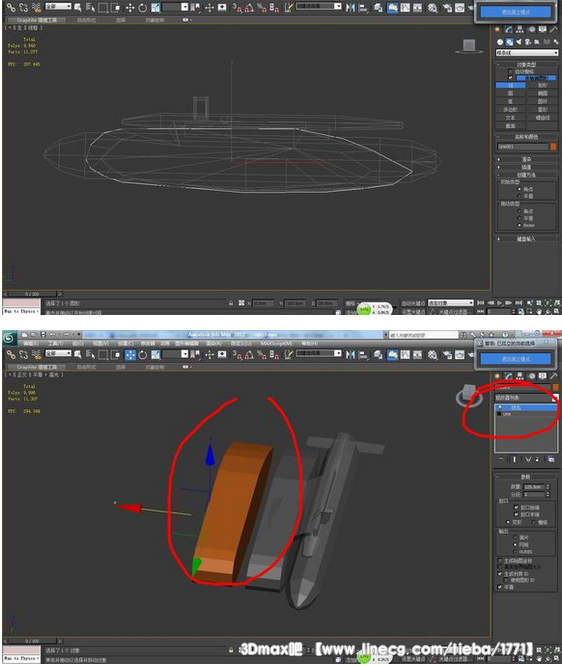This screenshot has width=562, height=666.
Task: Open 全部 selection filter dropdown in top toolbar
Action: [x=58, y=6]
